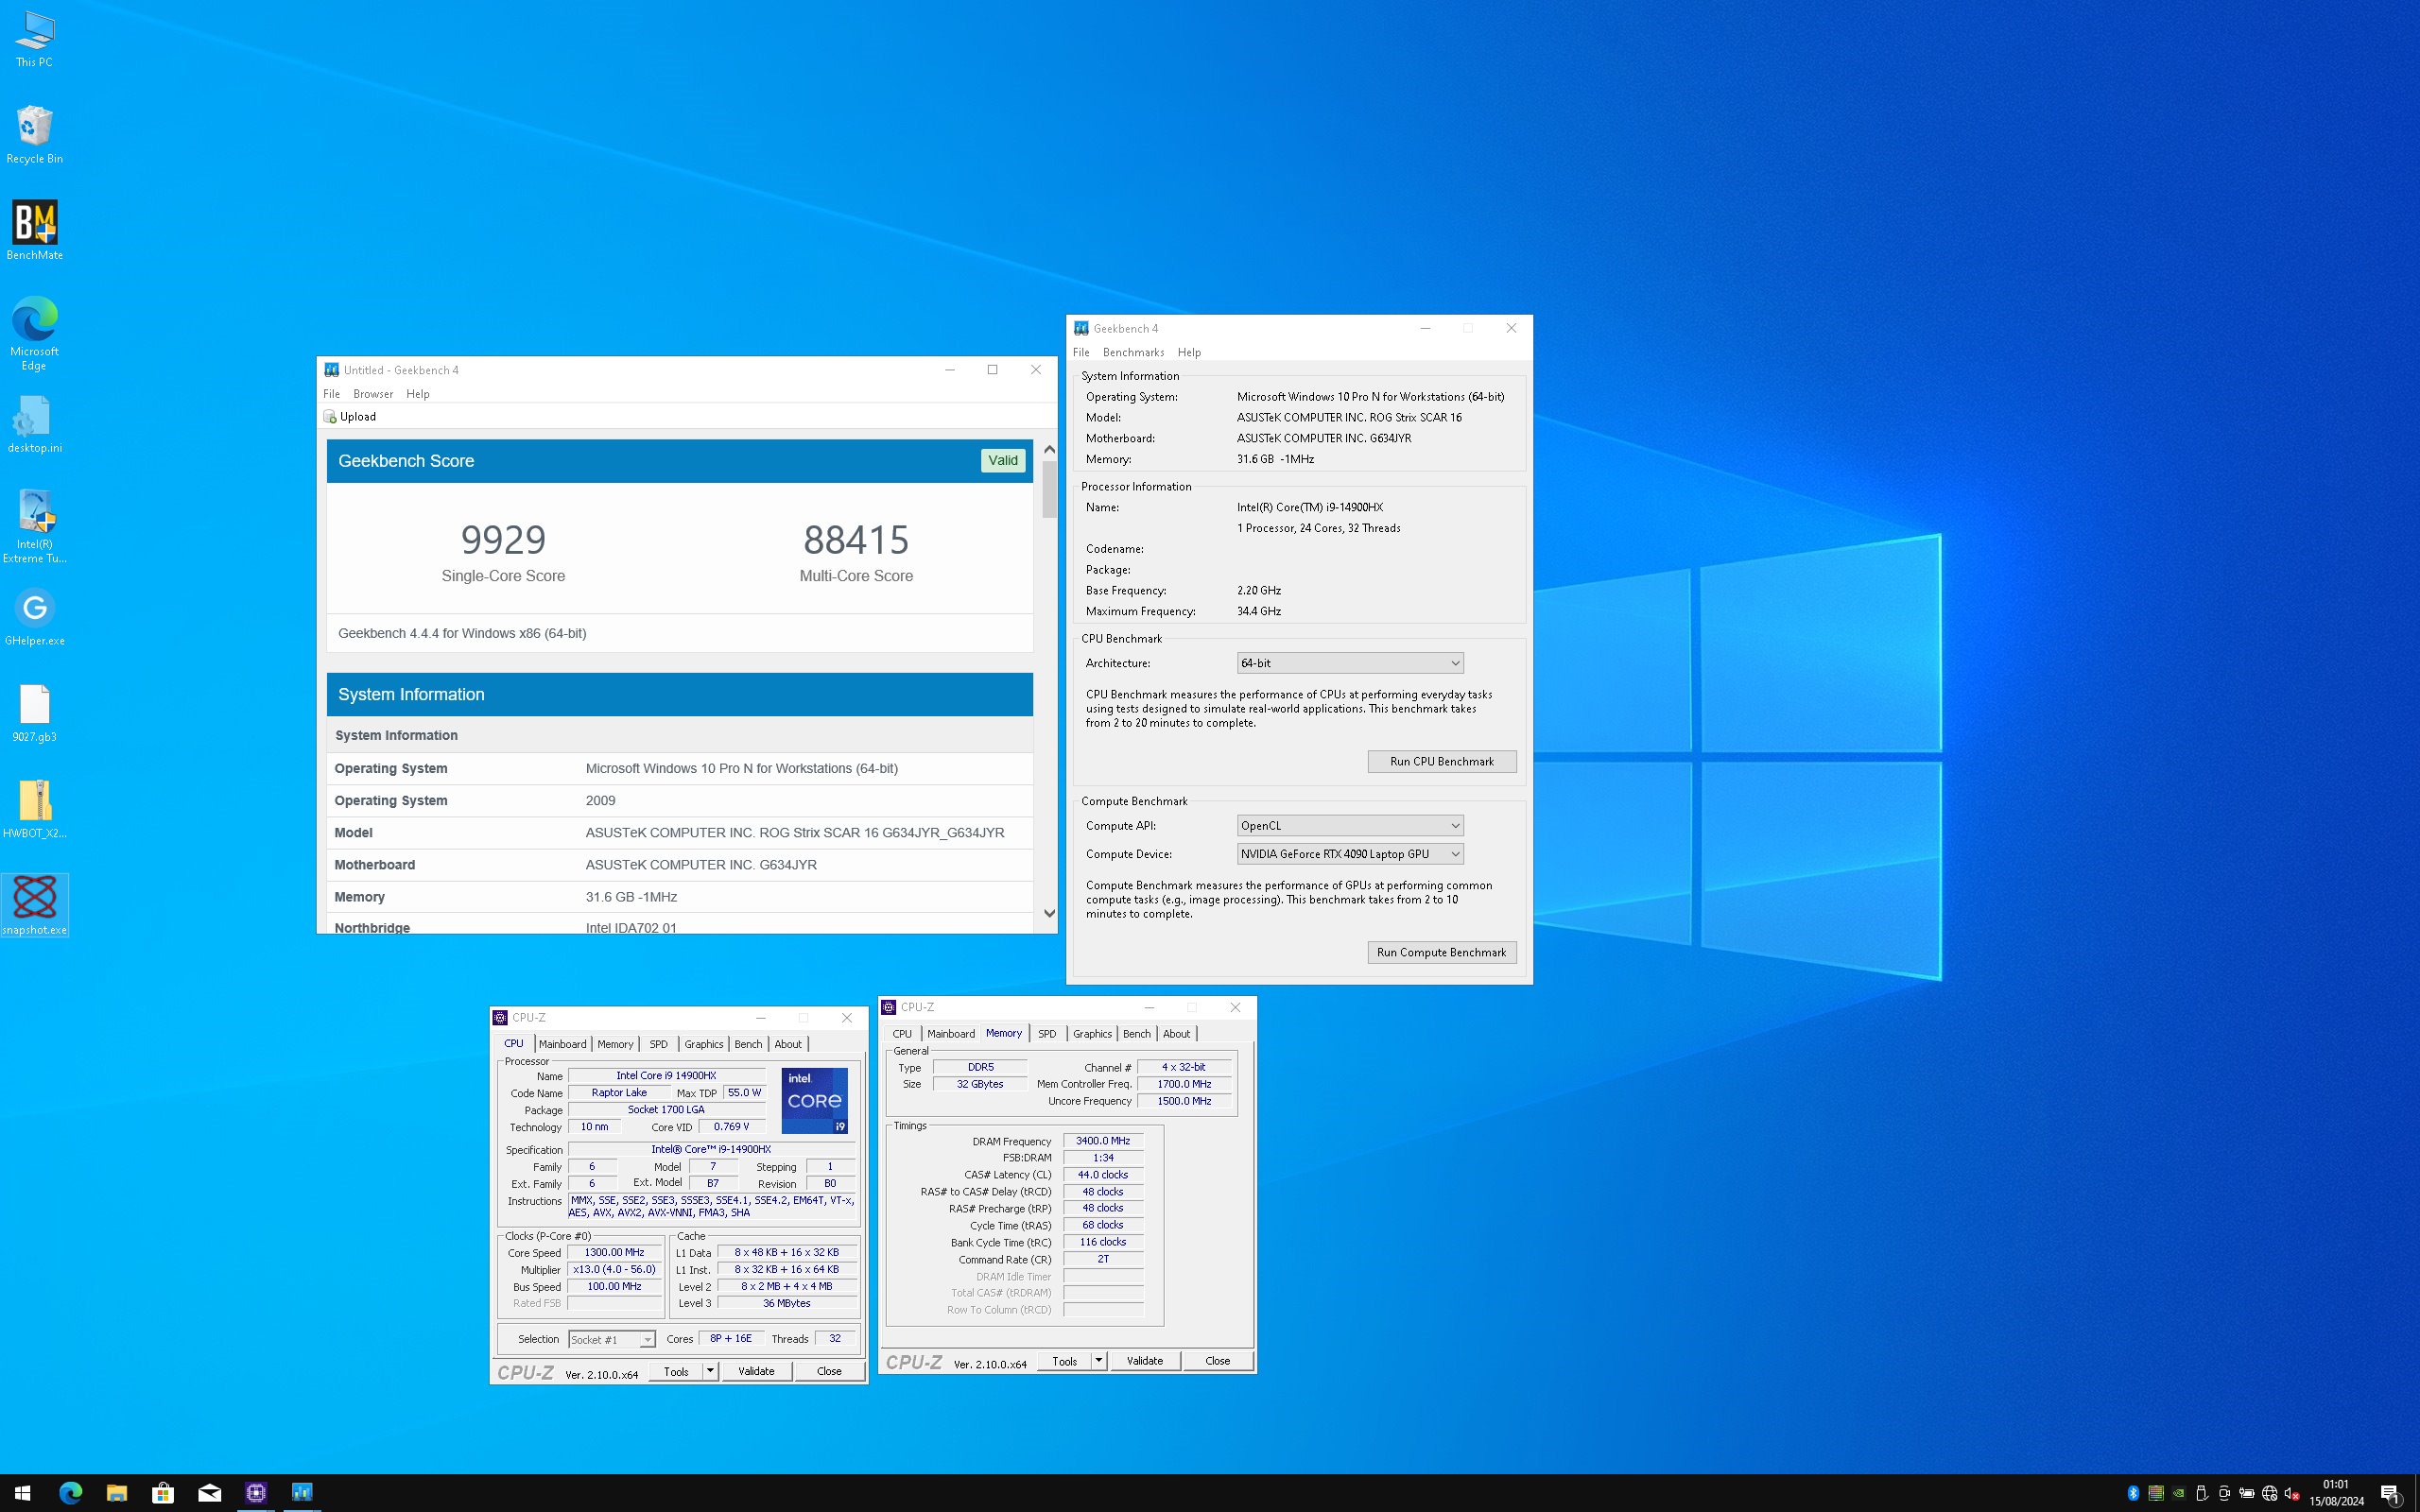Viewport: 2420px width, 1512px height.
Task: Click the Geekbench results scrollbar thumb
Action: [x=1049, y=490]
